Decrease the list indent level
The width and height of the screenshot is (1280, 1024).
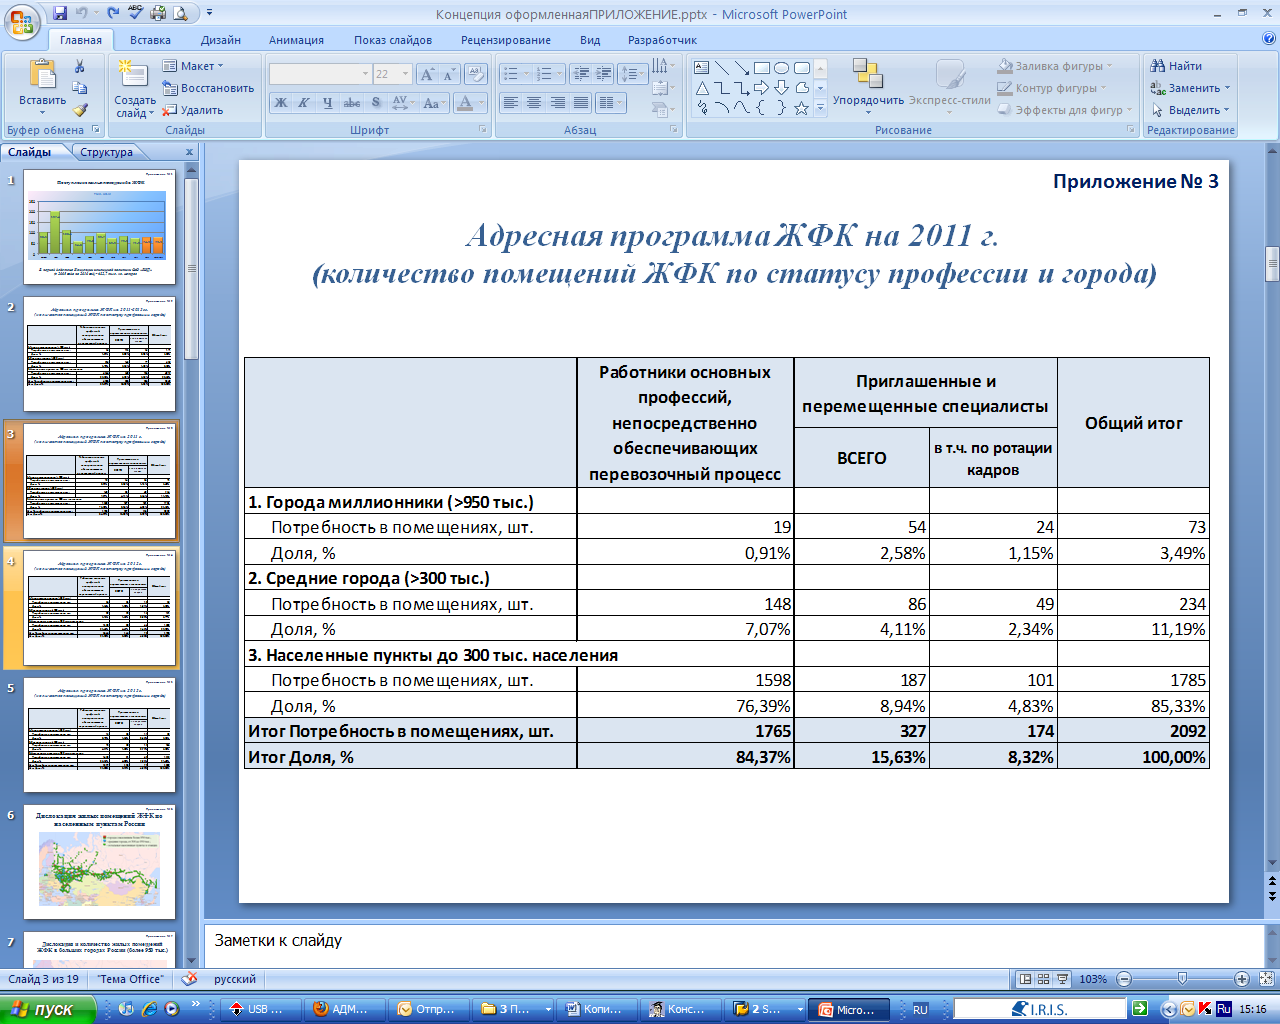(x=581, y=74)
